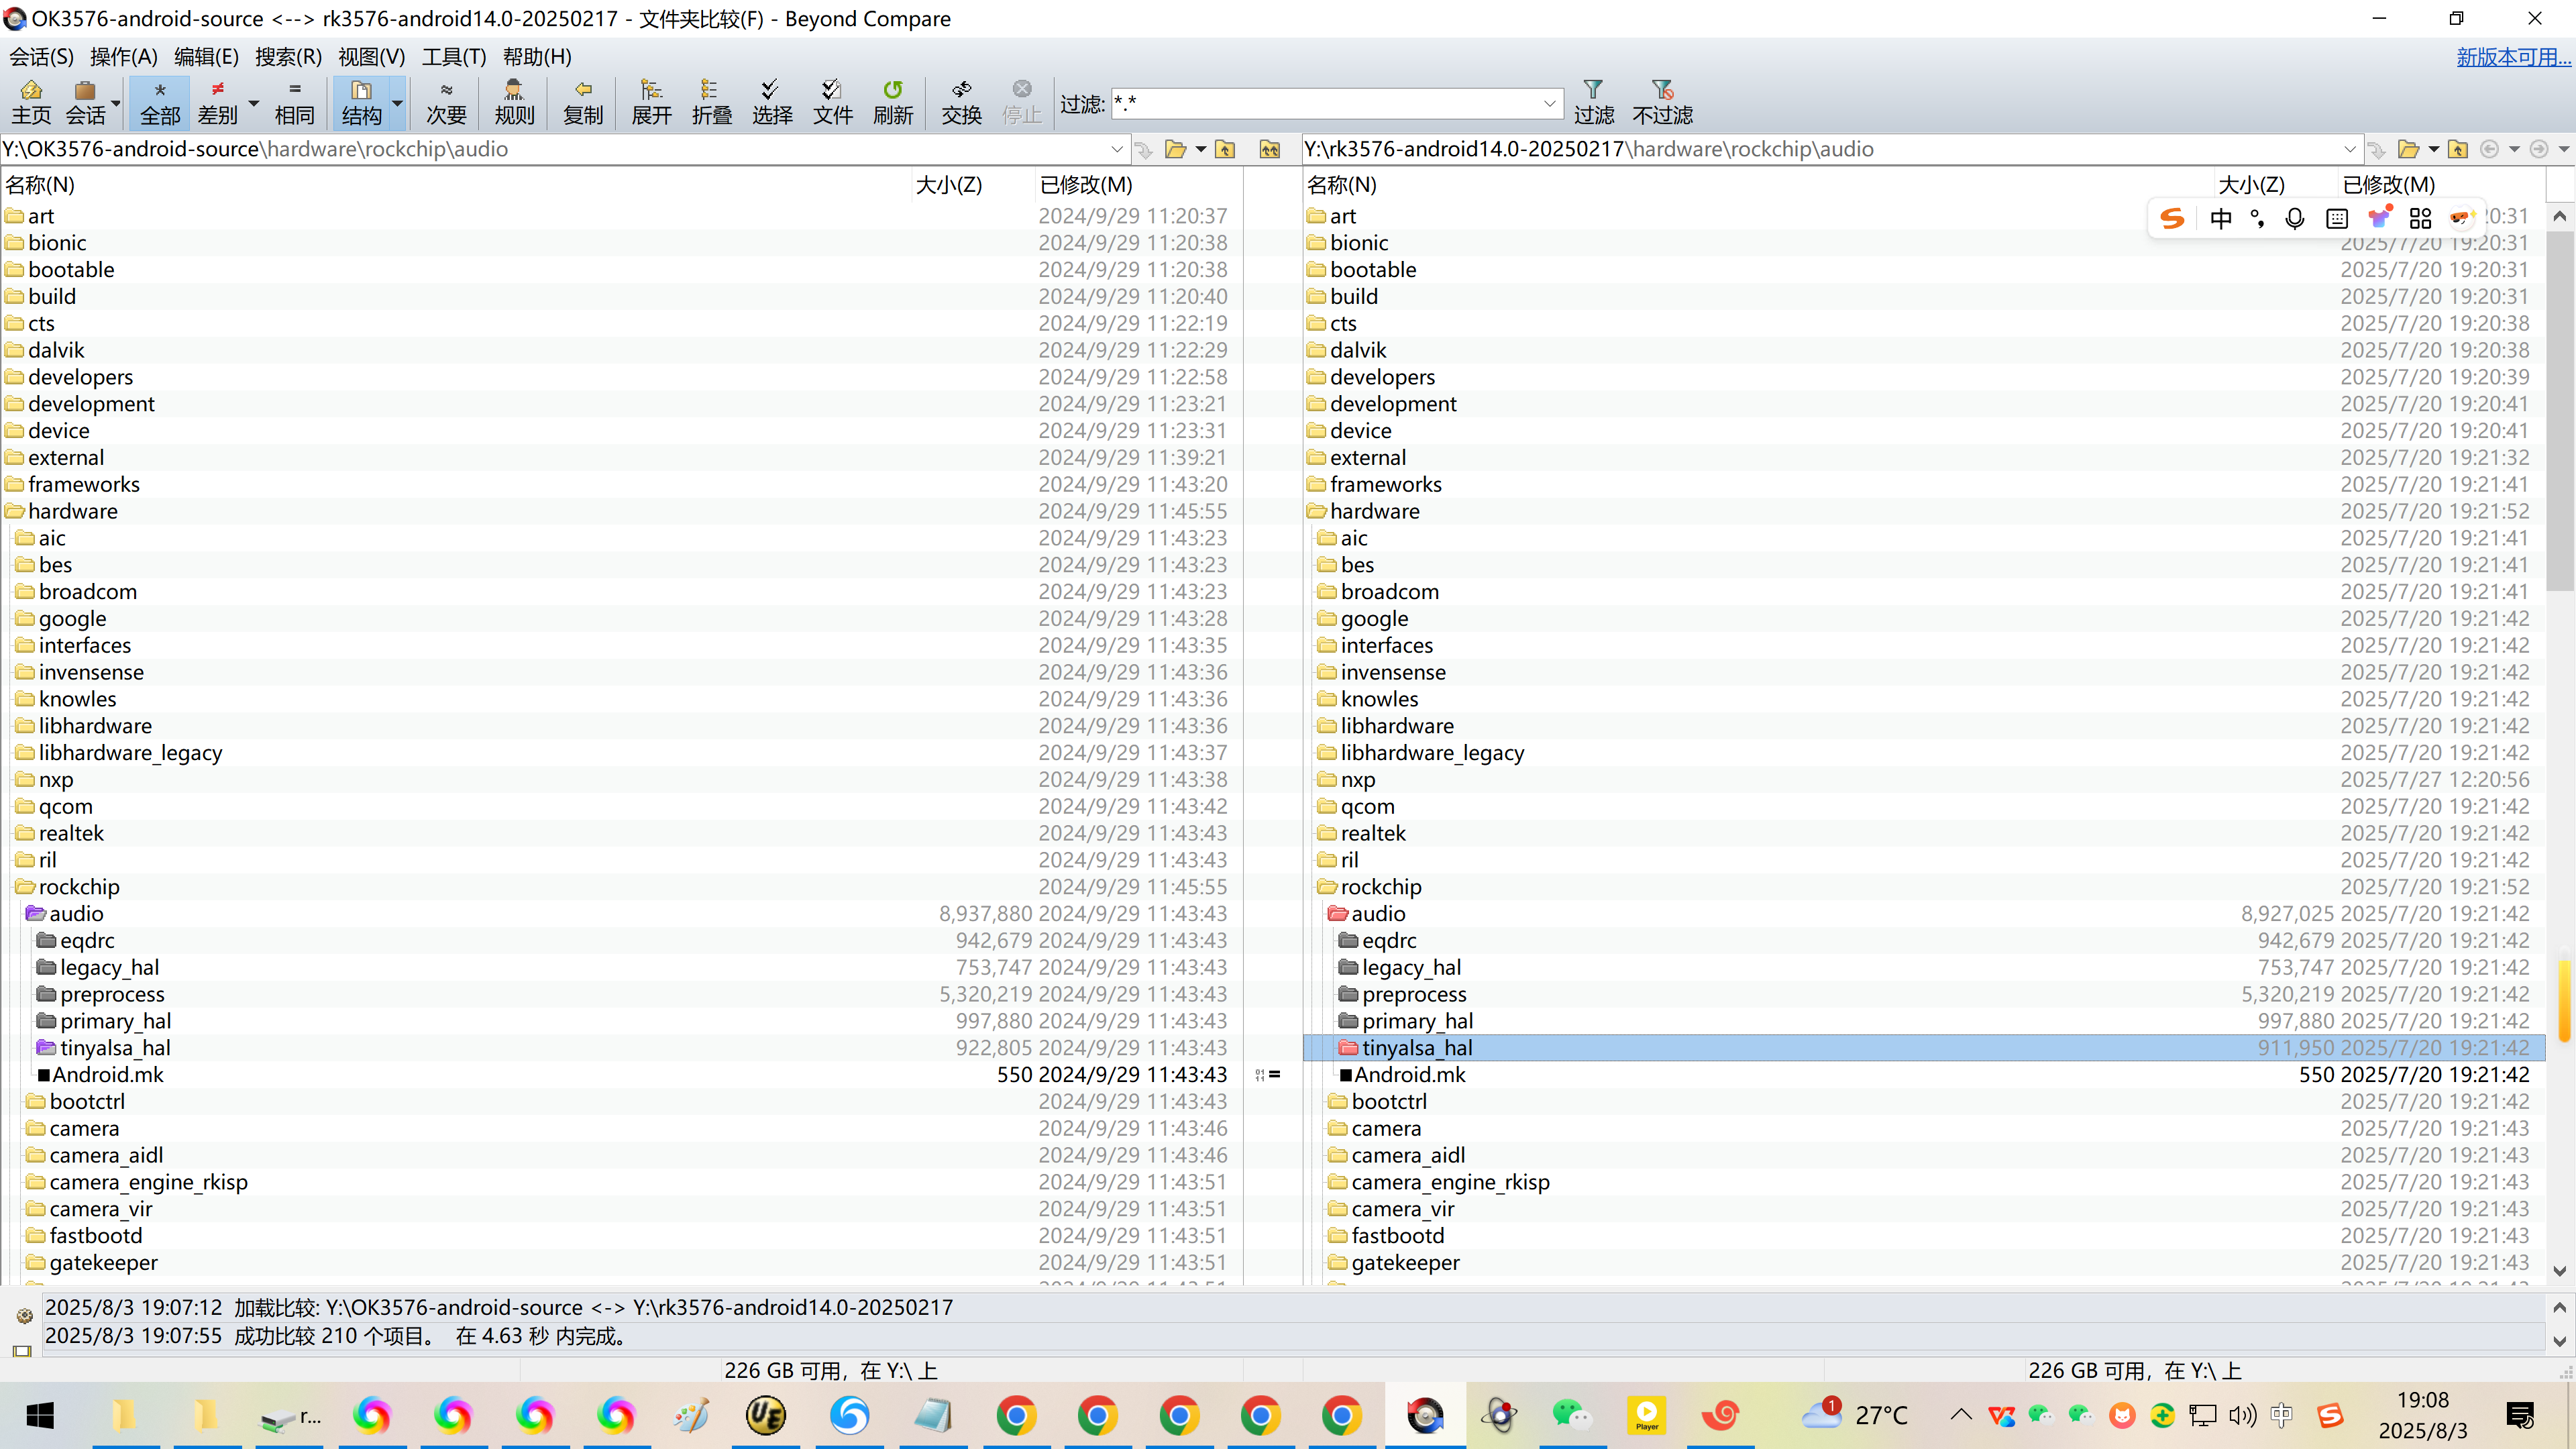Toggle the IME soft keyboard icon
This screenshot has height=1449, width=2576.
coord(2337,218)
